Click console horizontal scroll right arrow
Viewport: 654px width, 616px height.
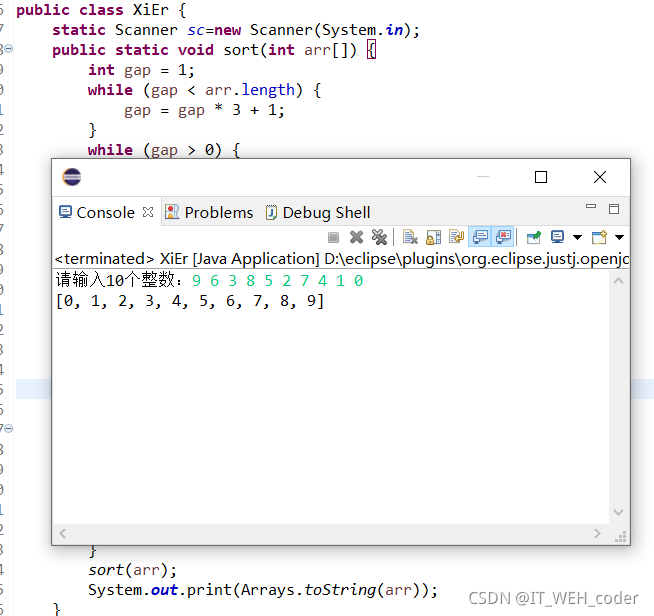(x=597, y=533)
